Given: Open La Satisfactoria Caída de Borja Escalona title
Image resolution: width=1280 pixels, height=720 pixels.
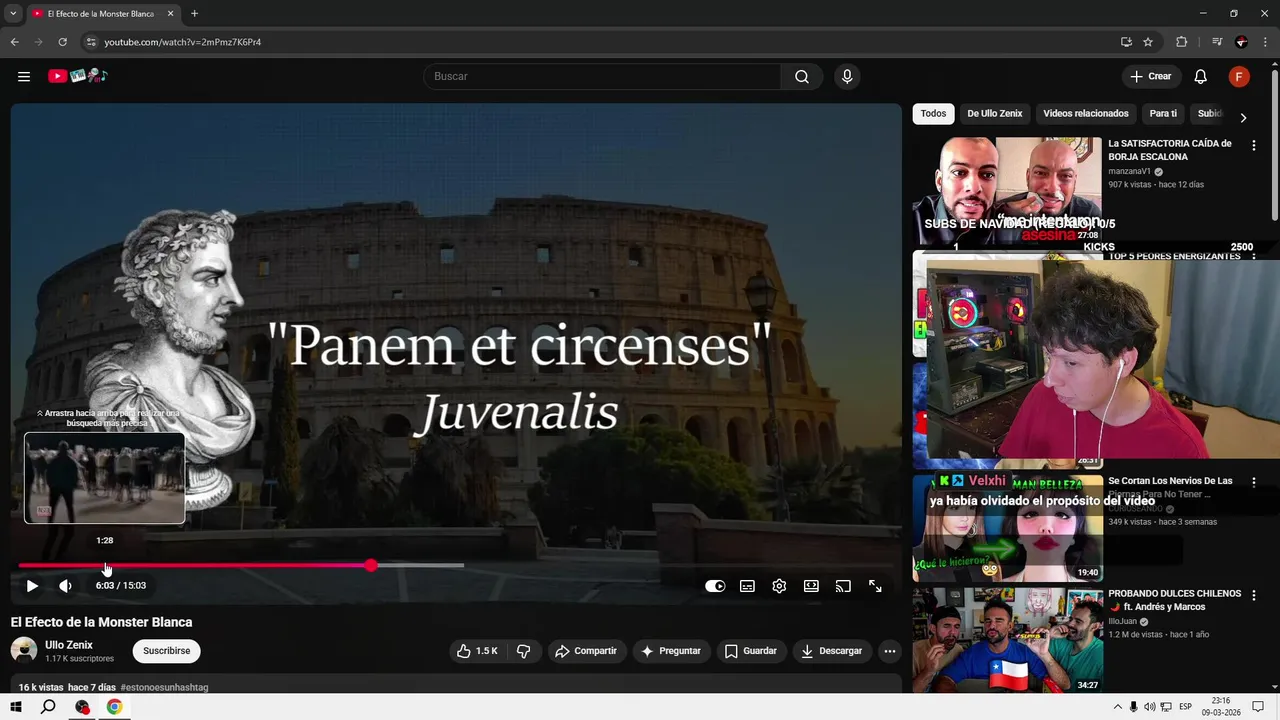Looking at the screenshot, I should pos(1170,150).
